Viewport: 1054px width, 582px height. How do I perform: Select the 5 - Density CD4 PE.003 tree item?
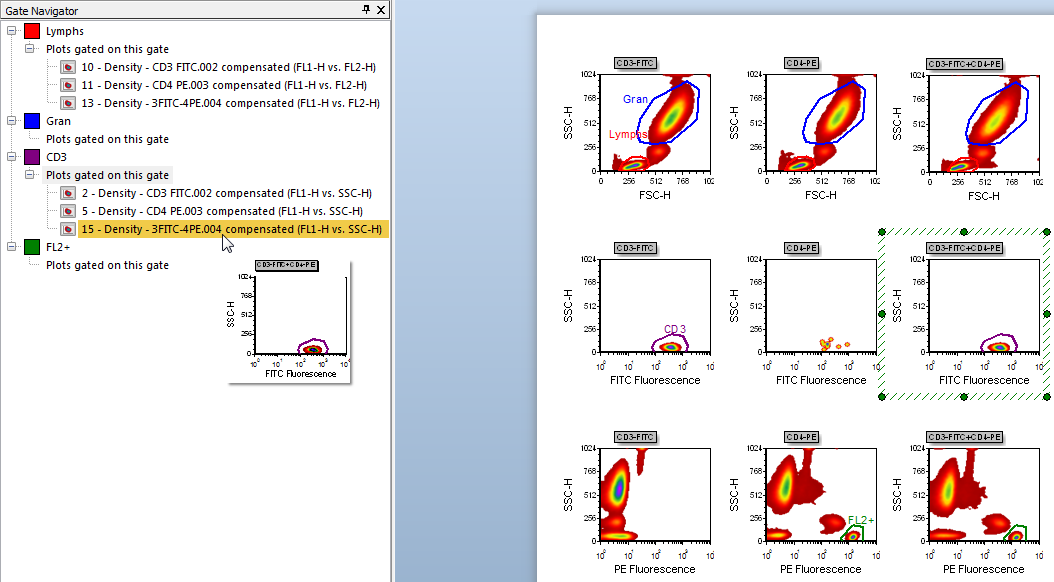[226, 211]
